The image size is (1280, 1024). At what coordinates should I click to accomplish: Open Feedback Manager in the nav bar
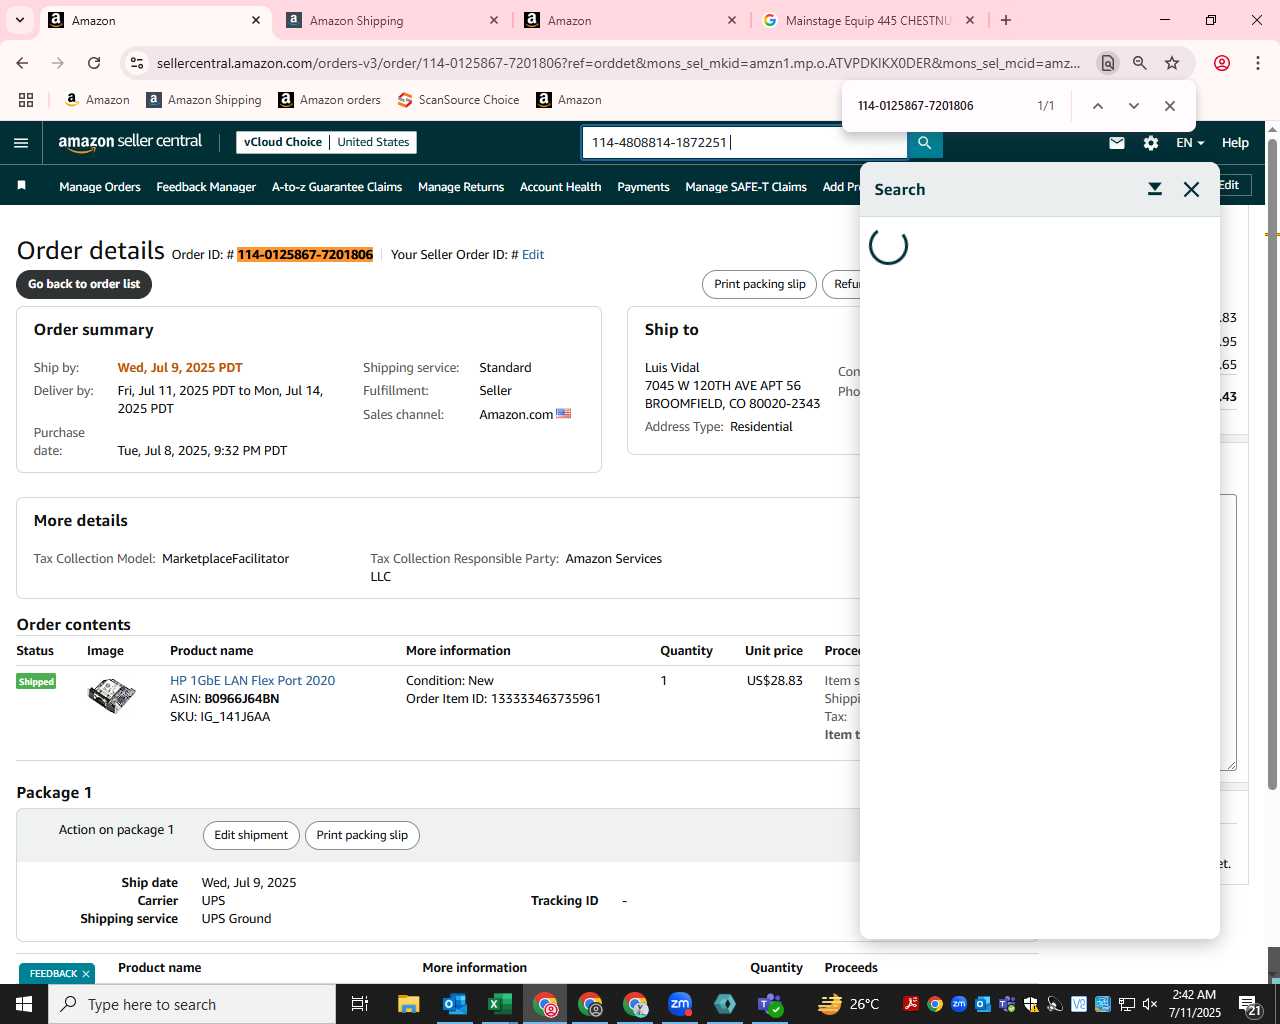point(206,187)
